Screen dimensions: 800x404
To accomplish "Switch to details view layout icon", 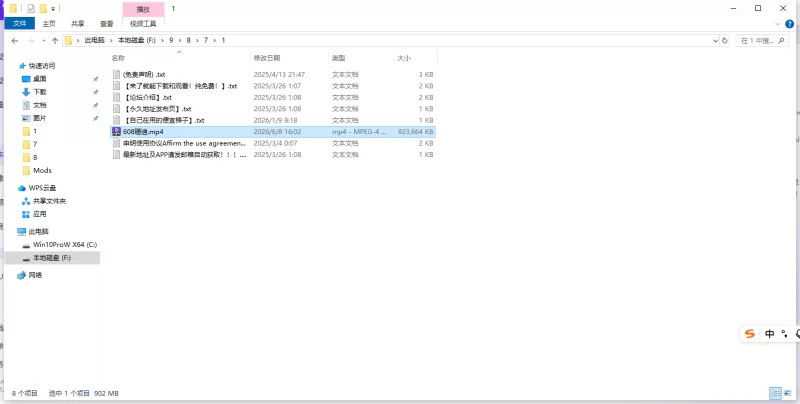I will (776, 393).
